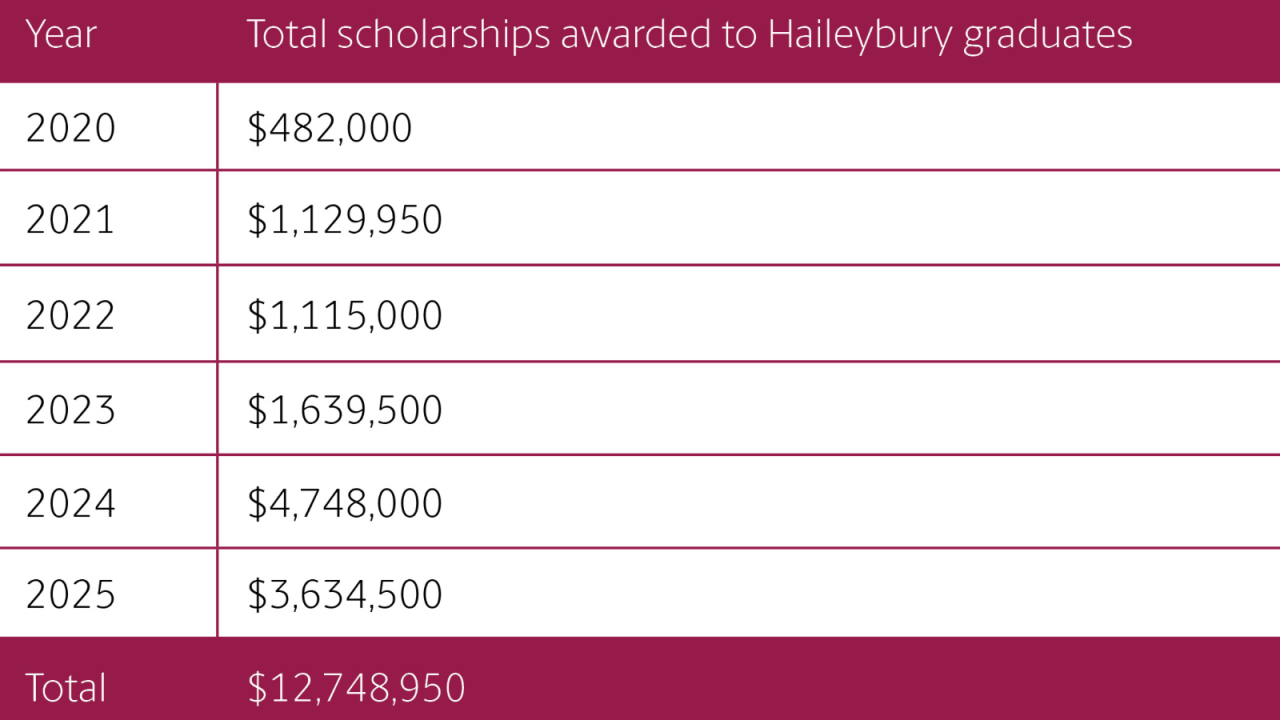Click the 2023 year cell
Viewport: 1280px width, 720px height.
[x=70, y=410]
